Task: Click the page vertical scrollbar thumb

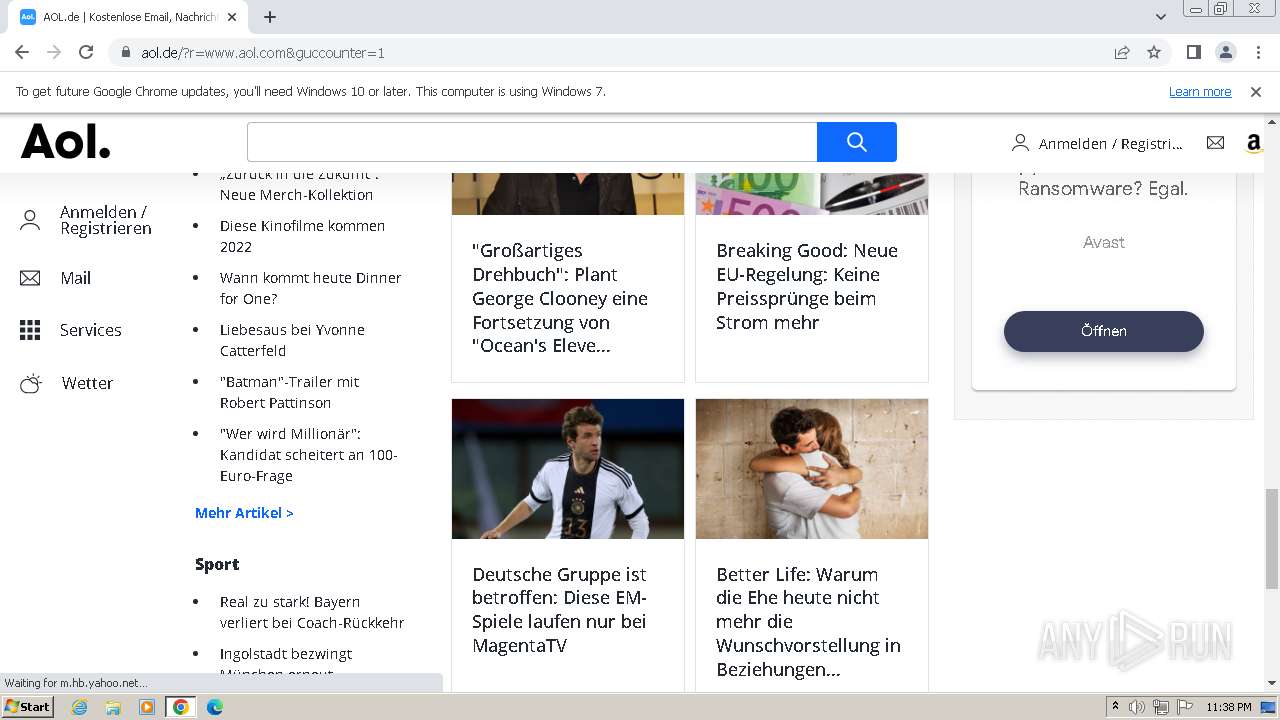Action: 1271,539
